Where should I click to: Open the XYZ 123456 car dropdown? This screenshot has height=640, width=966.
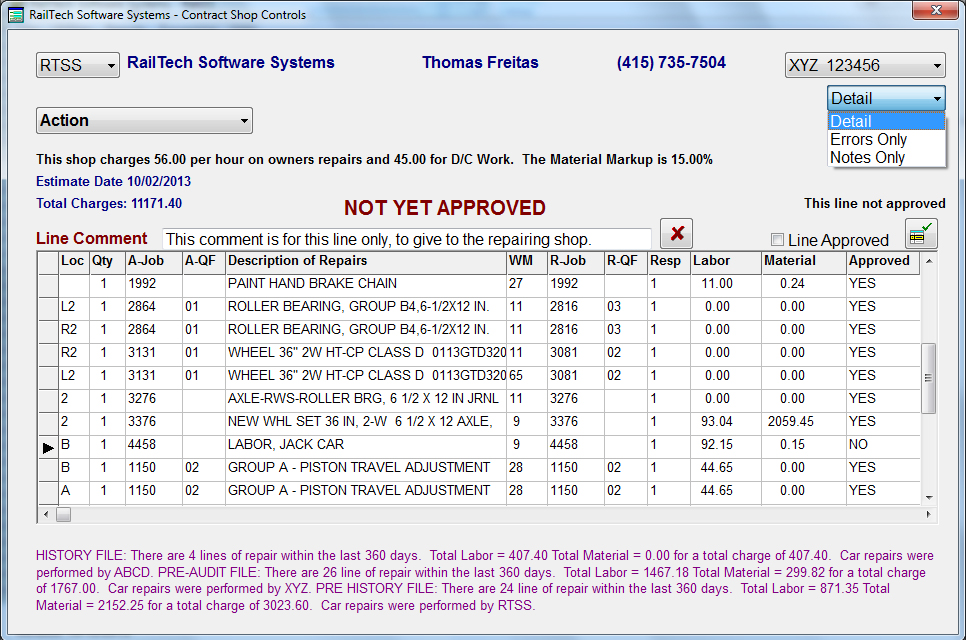click(865, 65)
